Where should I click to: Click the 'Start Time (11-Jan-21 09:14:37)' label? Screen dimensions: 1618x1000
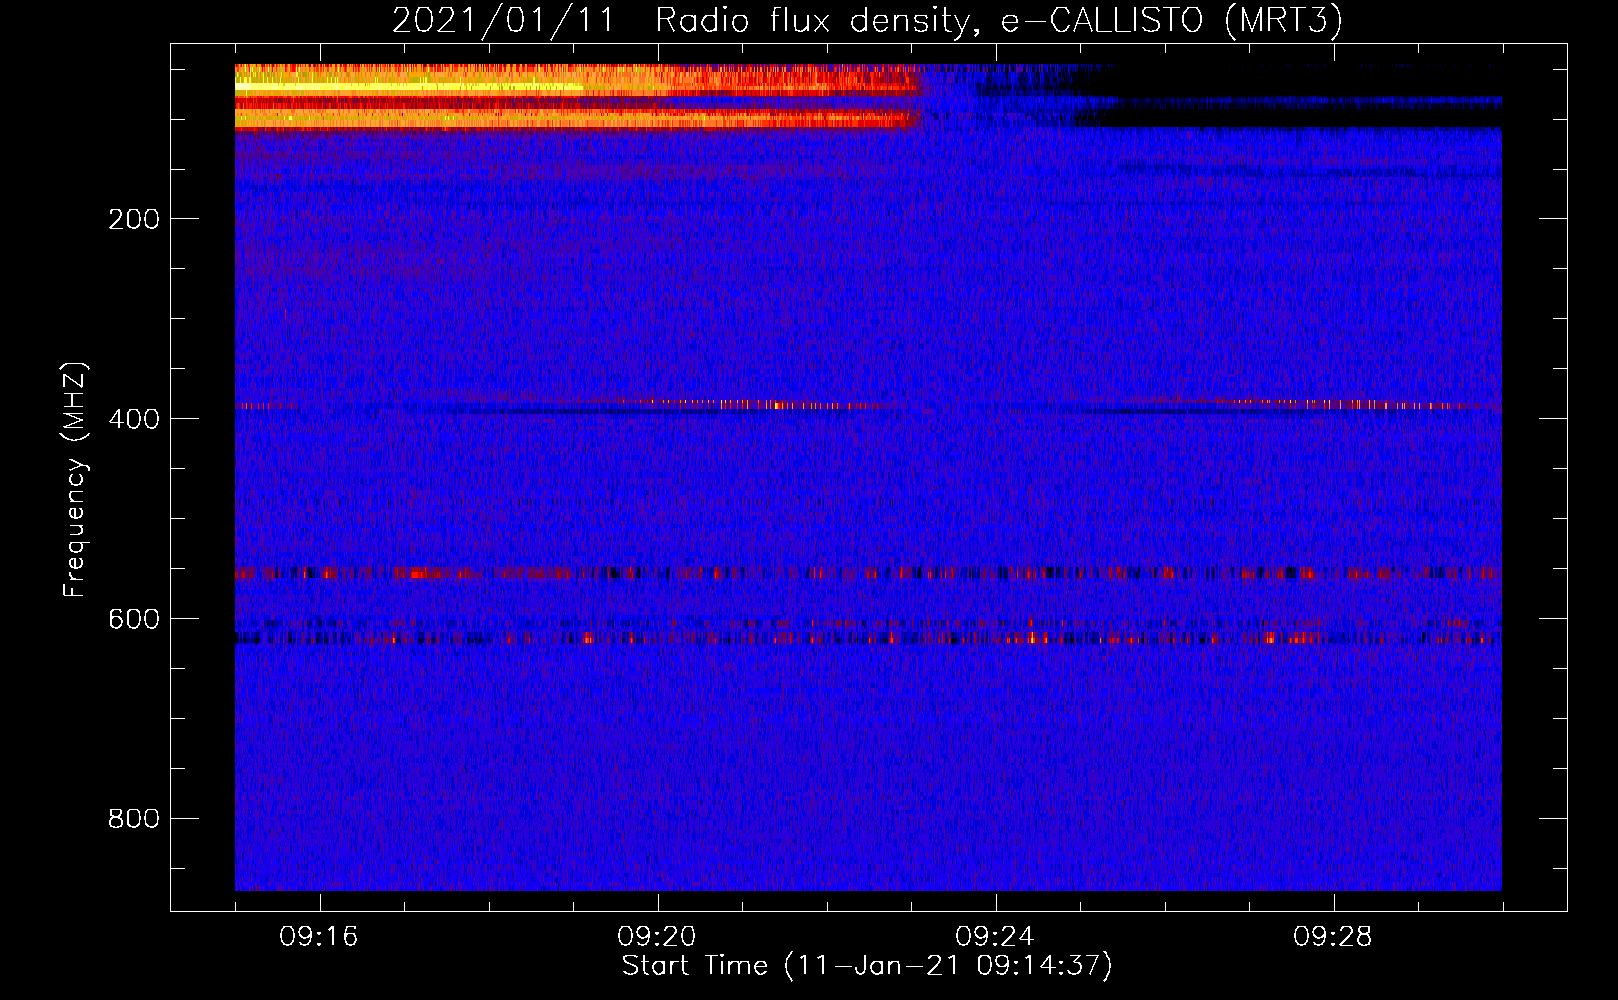(x=867, y=966)
